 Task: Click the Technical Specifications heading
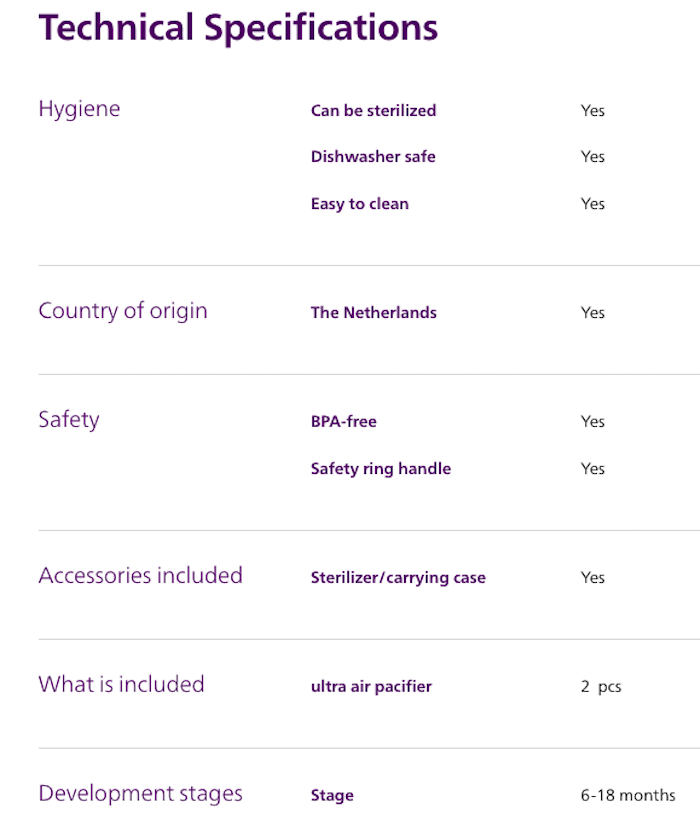[238, 28]
